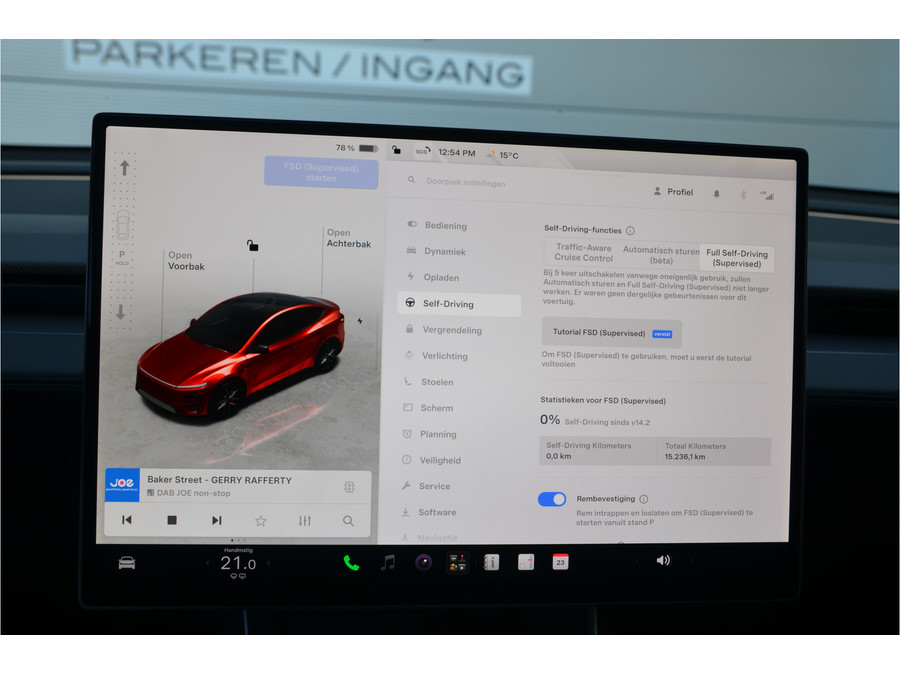Screen dimensions: 900x675
Task: Tap the 21.0 temperature display
Action: click(238, 563)
